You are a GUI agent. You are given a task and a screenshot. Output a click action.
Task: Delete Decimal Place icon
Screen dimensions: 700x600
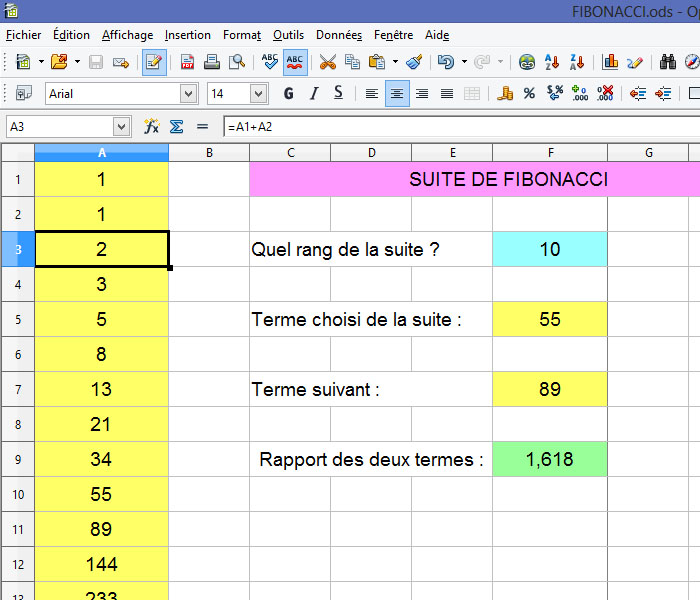tap(605, 93)
